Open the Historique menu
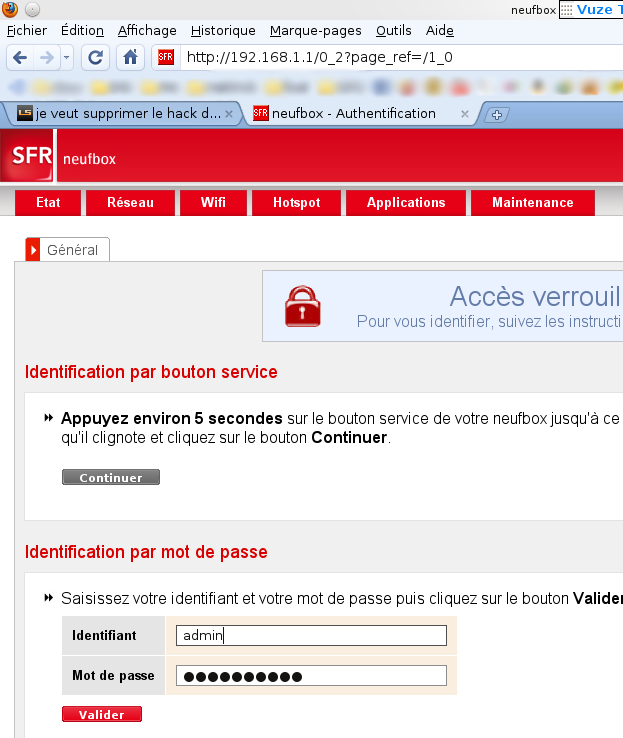 [223, 31]
